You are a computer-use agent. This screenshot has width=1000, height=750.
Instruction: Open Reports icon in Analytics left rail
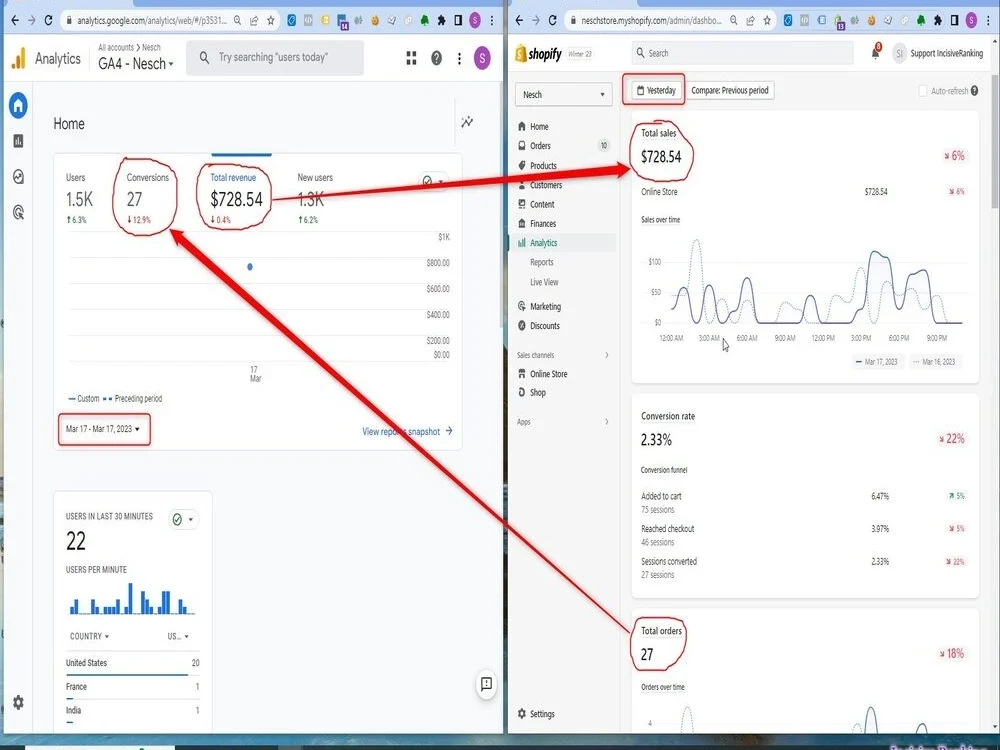click(18, 141)
